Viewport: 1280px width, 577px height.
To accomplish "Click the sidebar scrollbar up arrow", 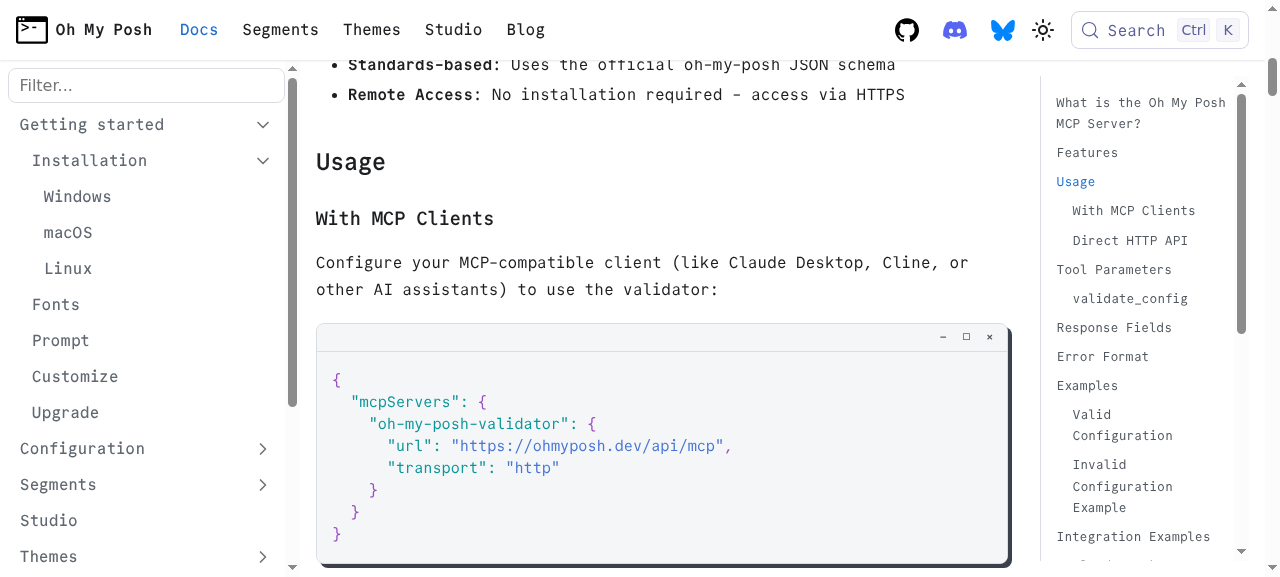I will pyautogui.click(x=292, y=69).
